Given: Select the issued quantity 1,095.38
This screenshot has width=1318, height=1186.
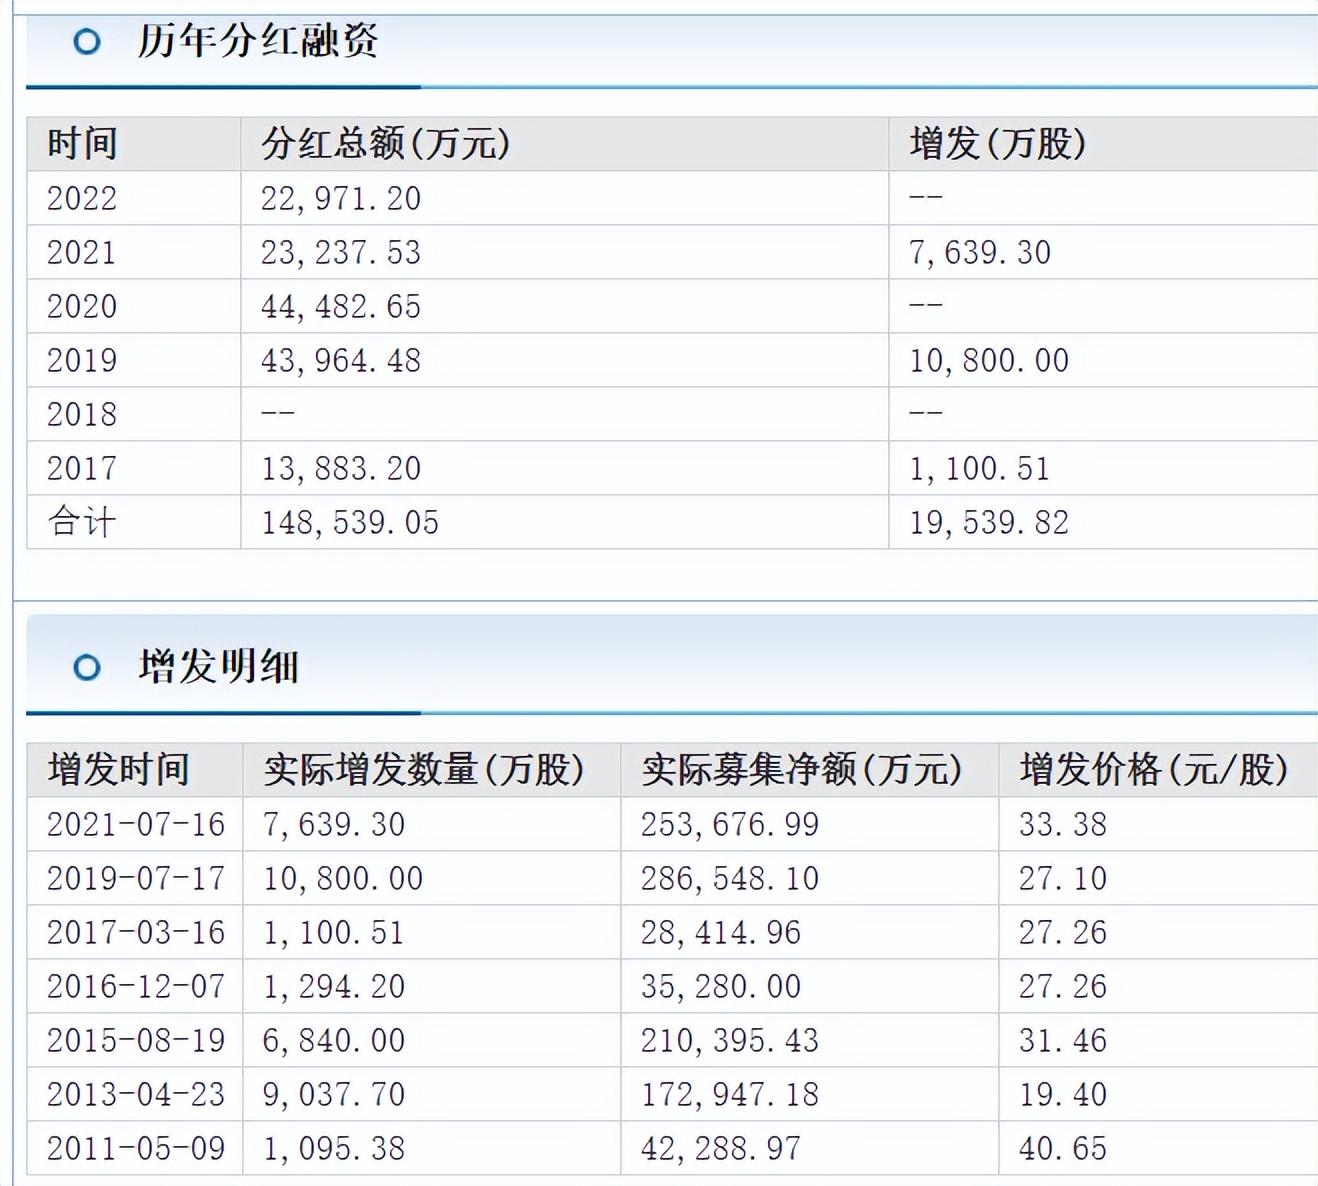Looking at the screenshot, I should tap(334, 1148).
